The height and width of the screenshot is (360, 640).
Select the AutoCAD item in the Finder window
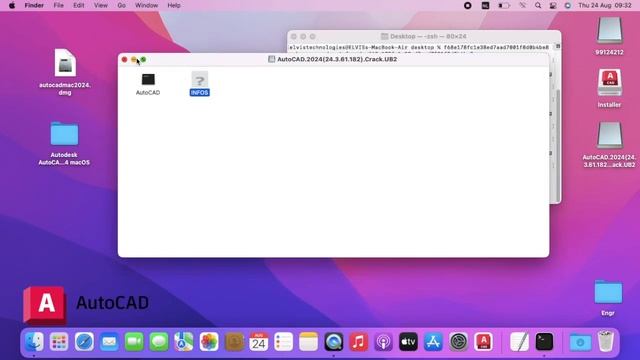(148, 84)
